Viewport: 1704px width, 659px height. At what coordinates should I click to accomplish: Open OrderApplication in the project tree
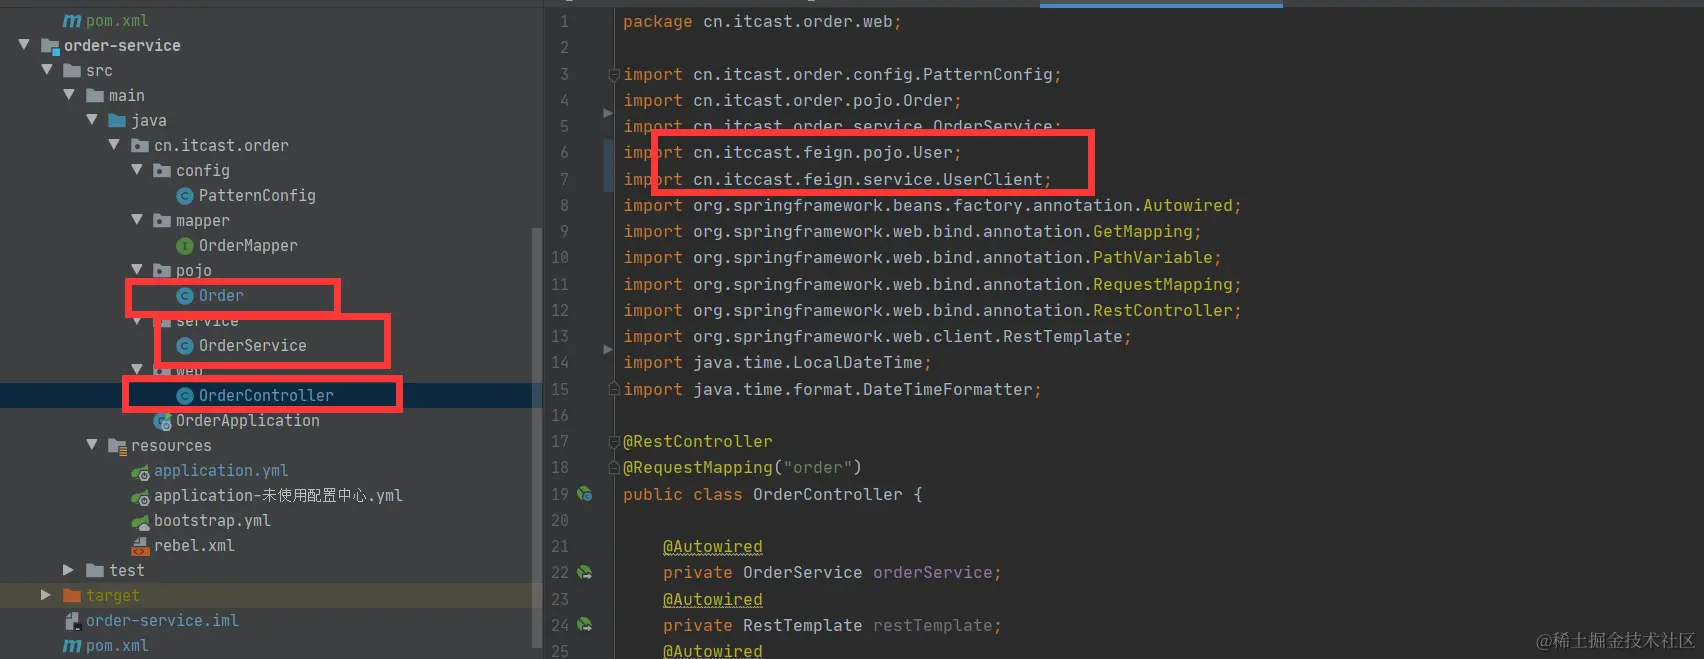(248, 421)
